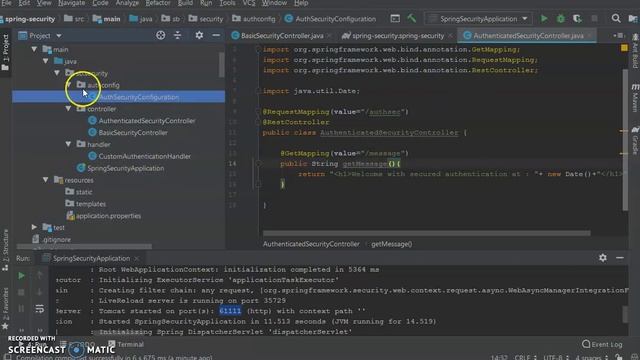Click CRLF line separator in status bar

(x=522, y=357)
